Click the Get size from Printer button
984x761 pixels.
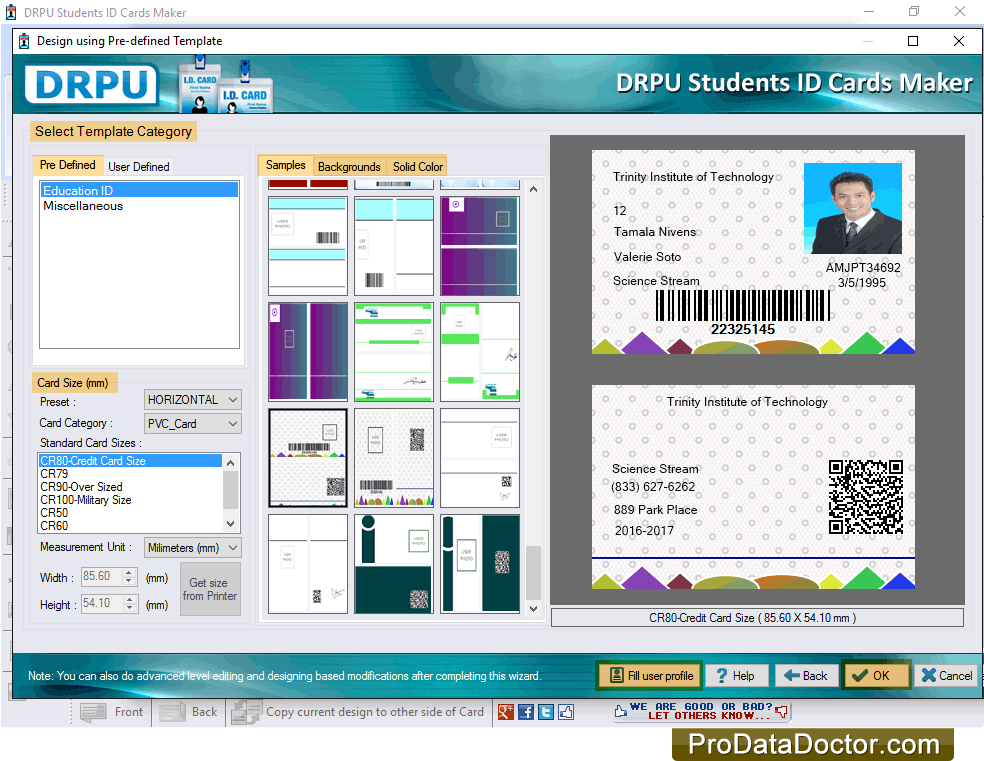(210, 589)
